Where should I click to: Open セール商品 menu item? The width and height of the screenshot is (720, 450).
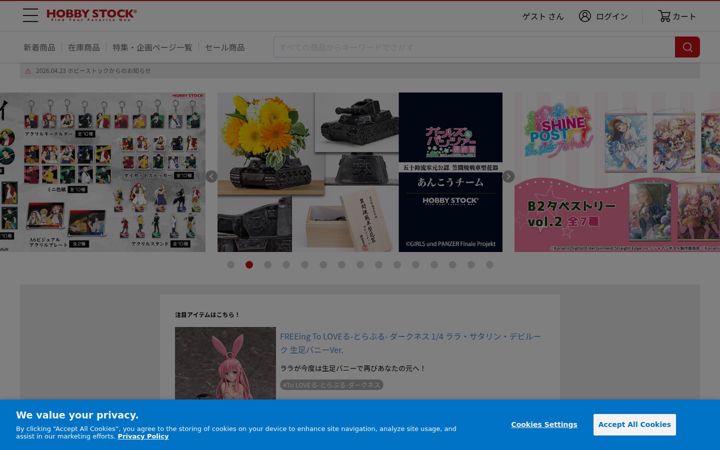point(225,47)
